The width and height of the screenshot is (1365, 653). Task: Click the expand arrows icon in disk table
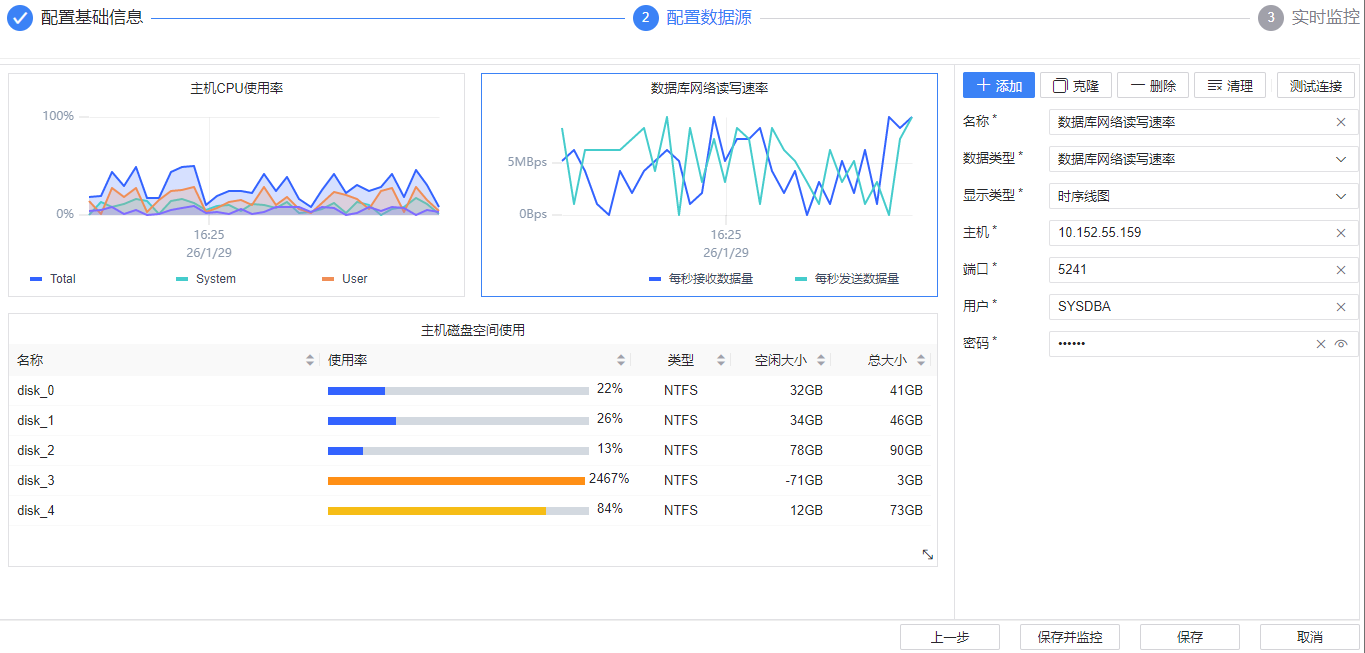[927, 554]
